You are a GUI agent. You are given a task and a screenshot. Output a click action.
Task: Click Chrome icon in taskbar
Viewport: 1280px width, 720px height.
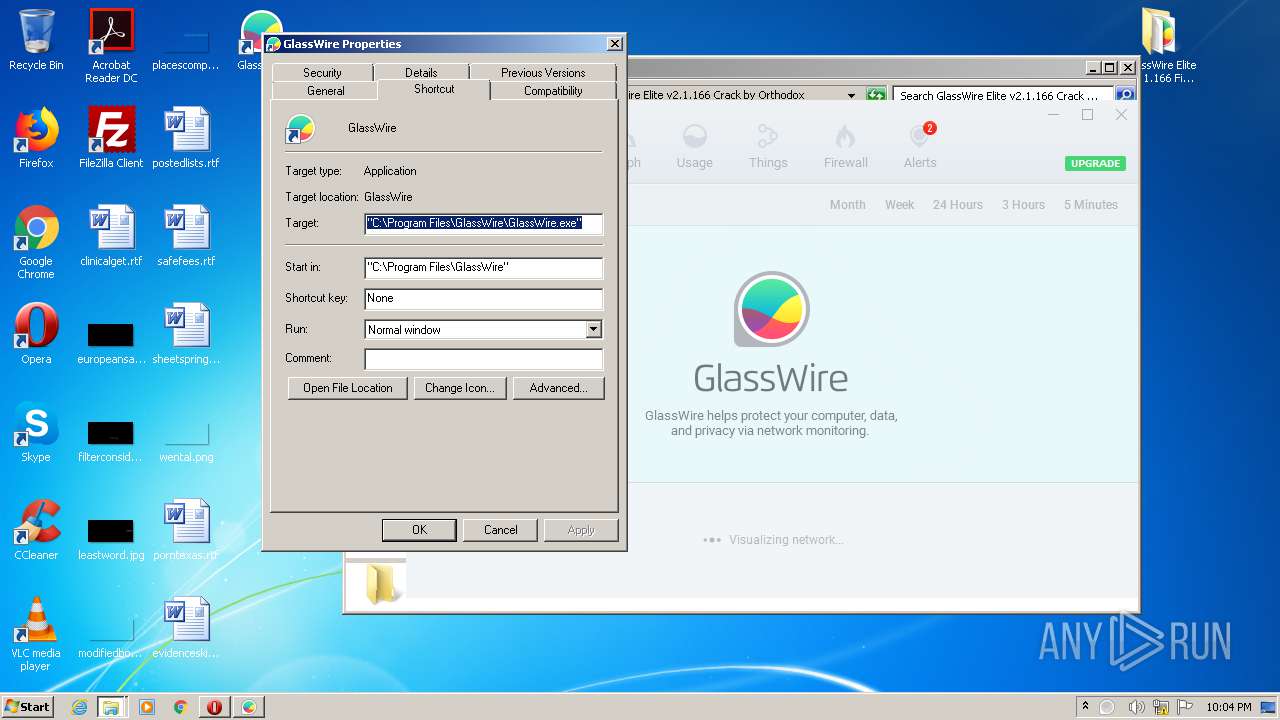pyautogui.click(x=181, y=707)
